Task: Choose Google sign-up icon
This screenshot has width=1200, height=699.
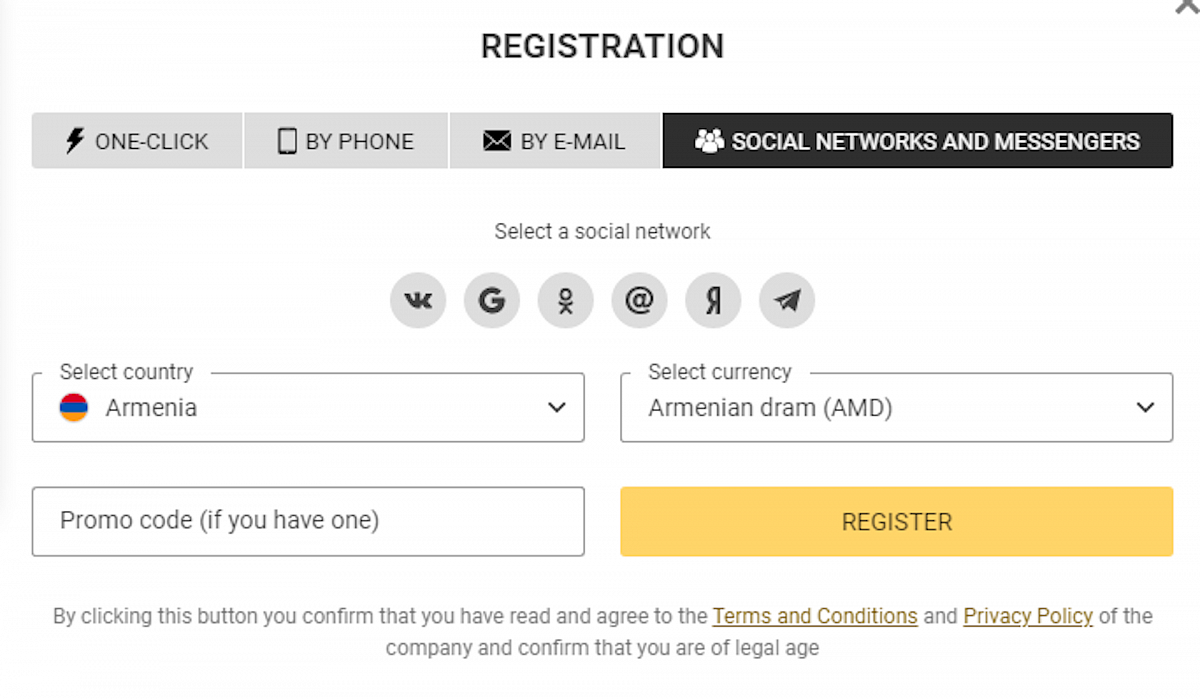Action: click(x=492, y=300)
